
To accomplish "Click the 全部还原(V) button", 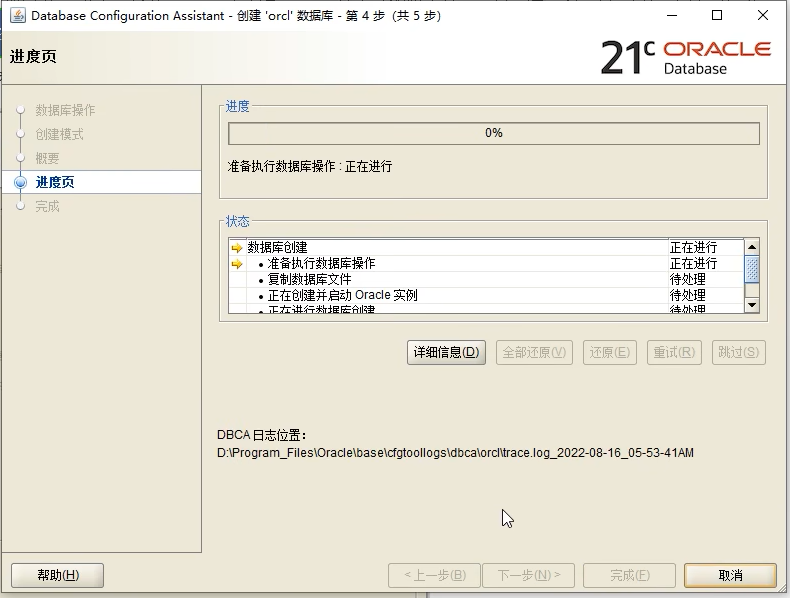I will pos(534,352).
